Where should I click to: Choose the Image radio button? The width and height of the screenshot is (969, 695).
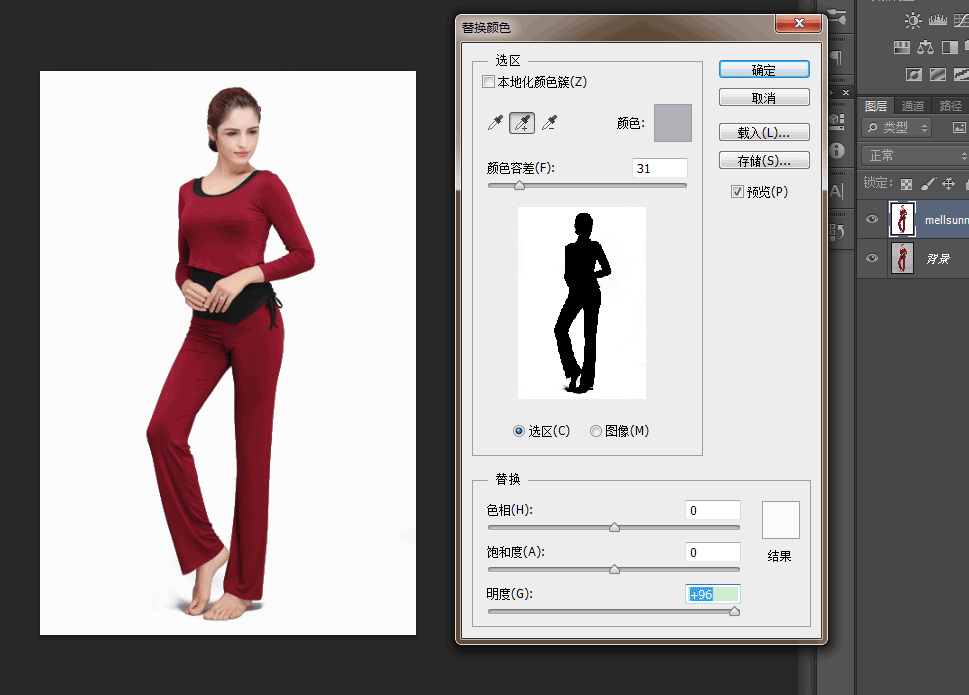[x=596, y=431]
